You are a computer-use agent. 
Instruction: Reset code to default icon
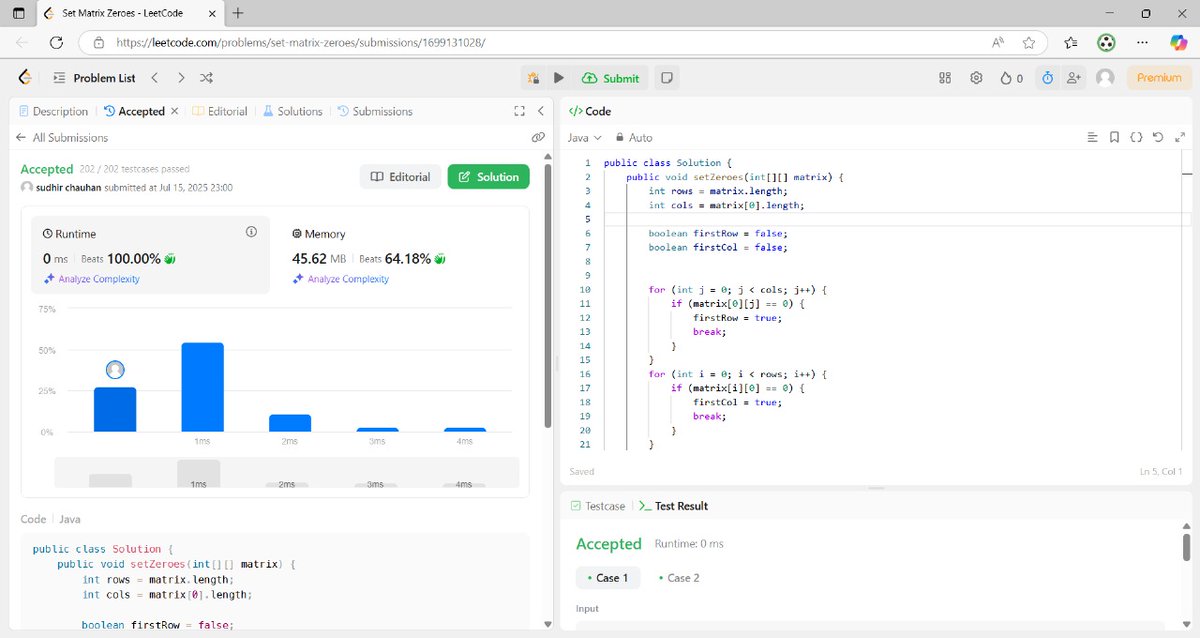pyautogui.click(x=1158, y=138)
